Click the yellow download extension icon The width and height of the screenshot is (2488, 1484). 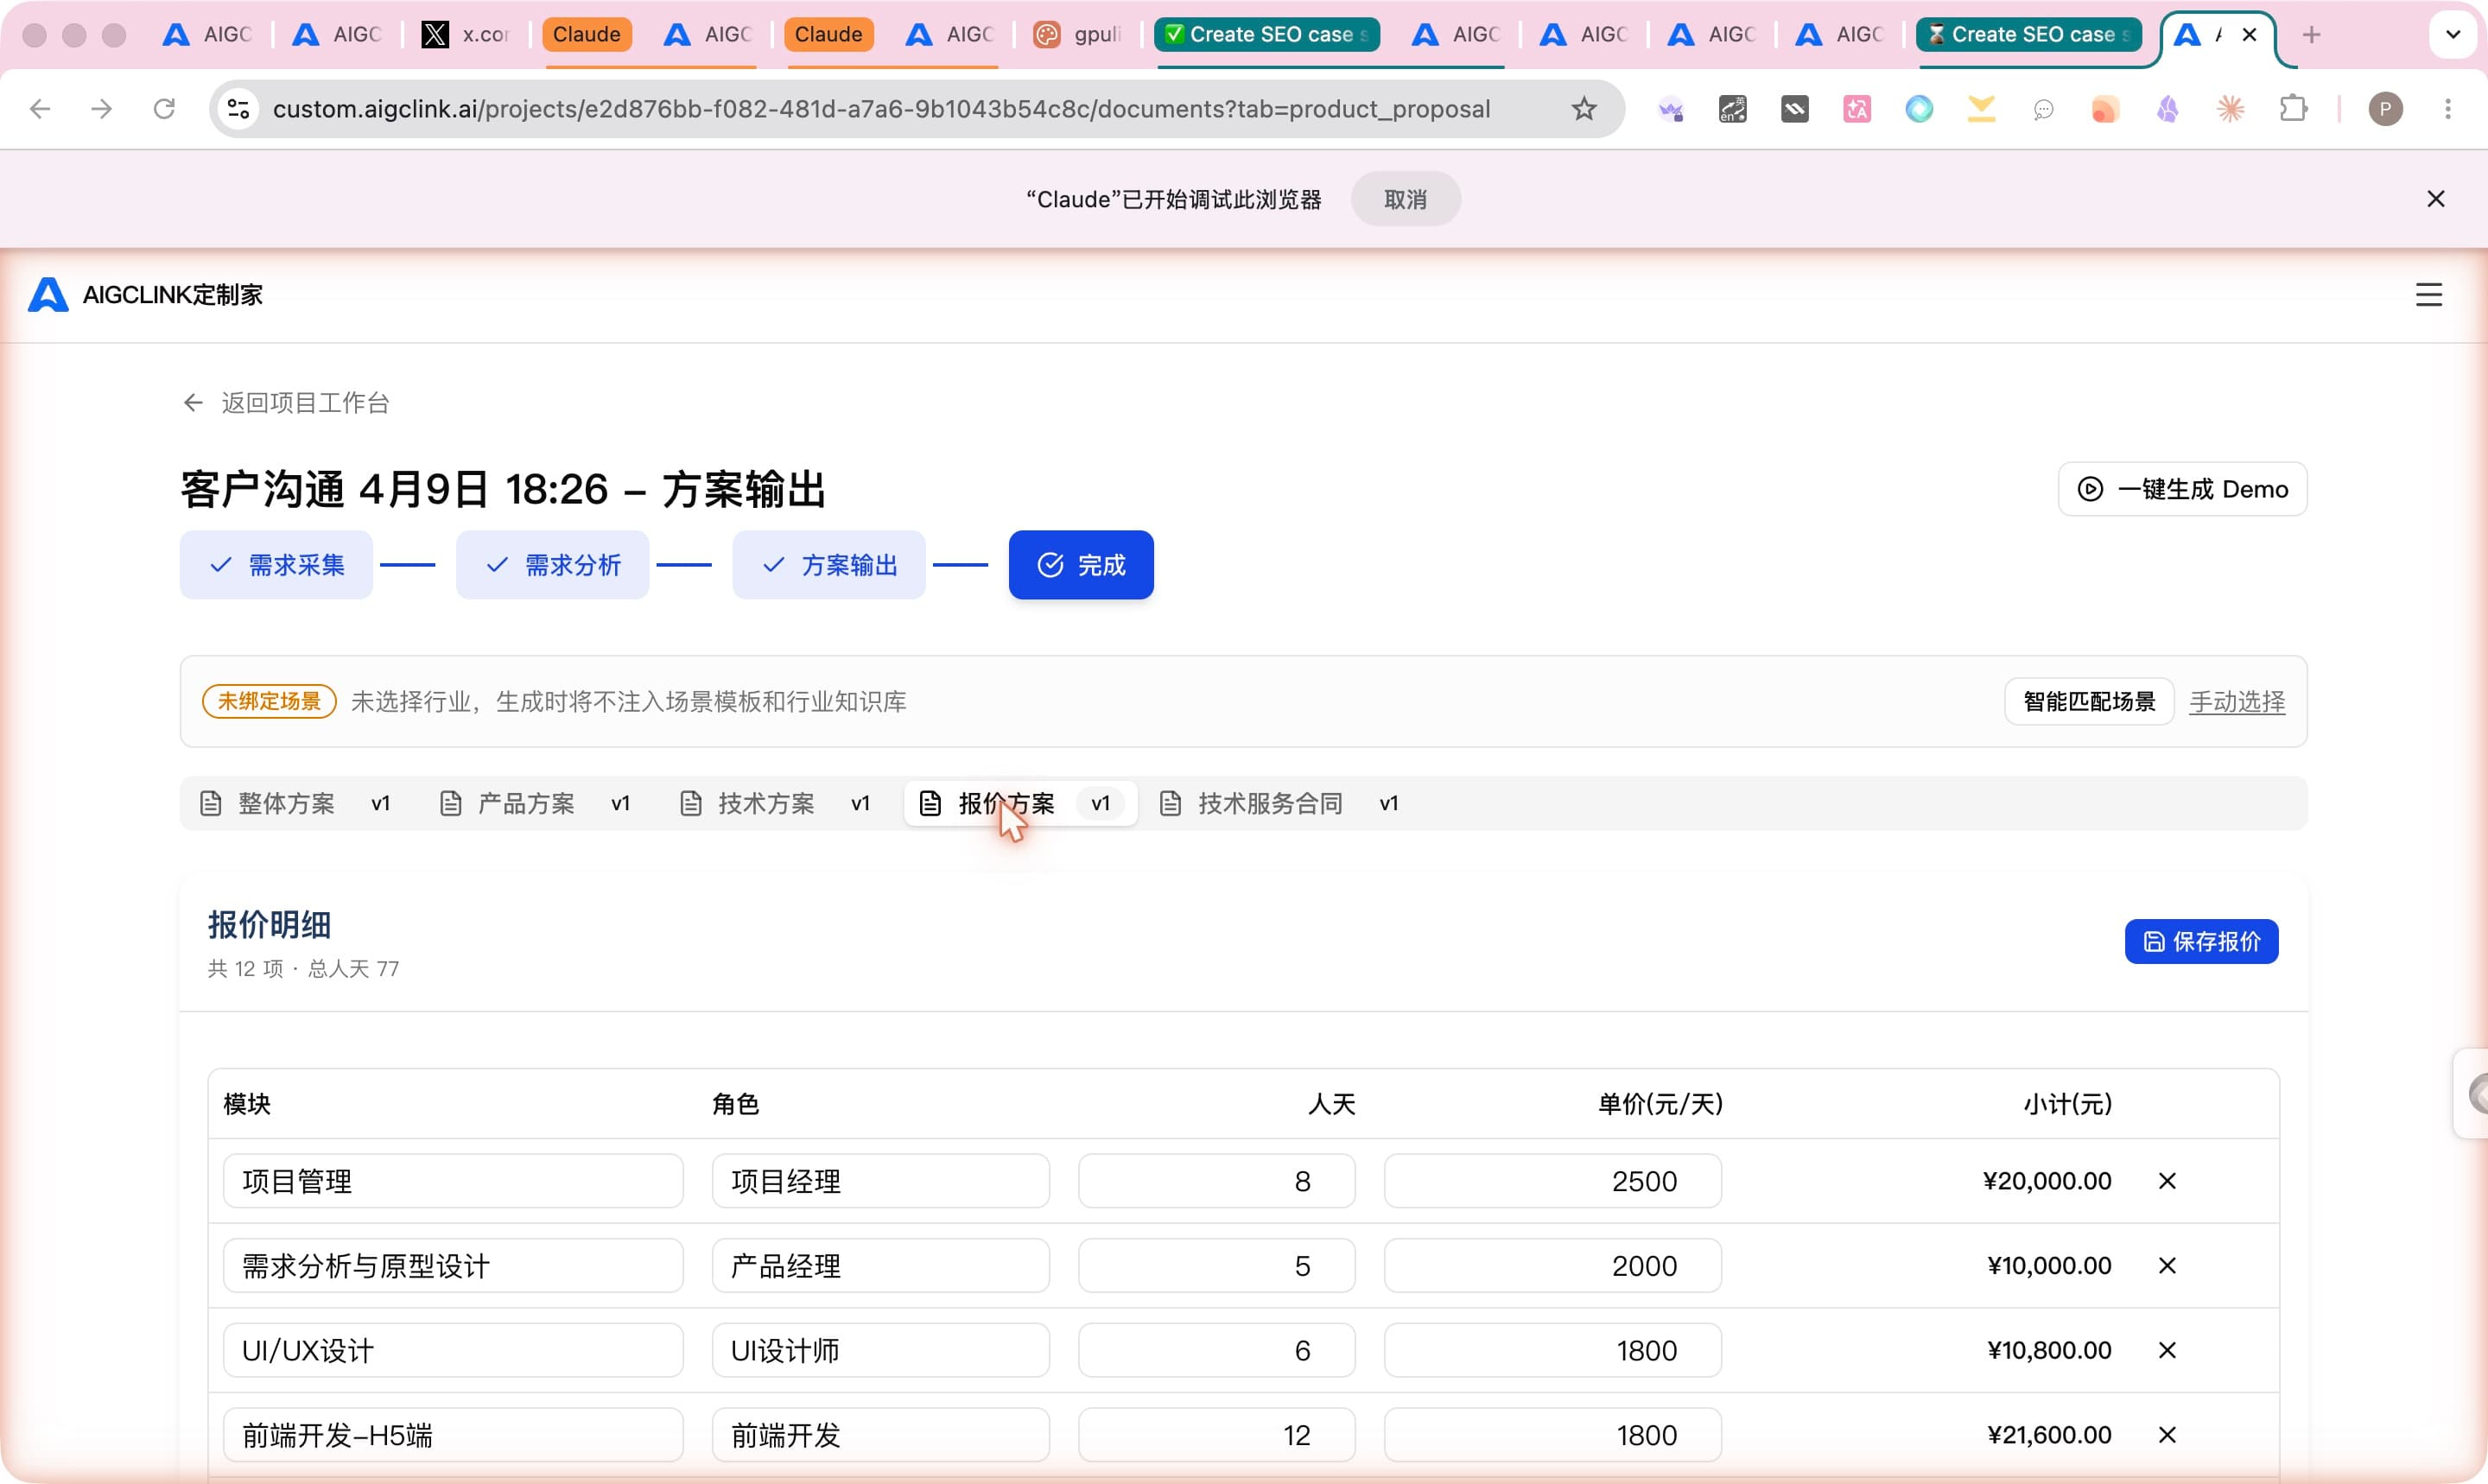(1981, 108)
